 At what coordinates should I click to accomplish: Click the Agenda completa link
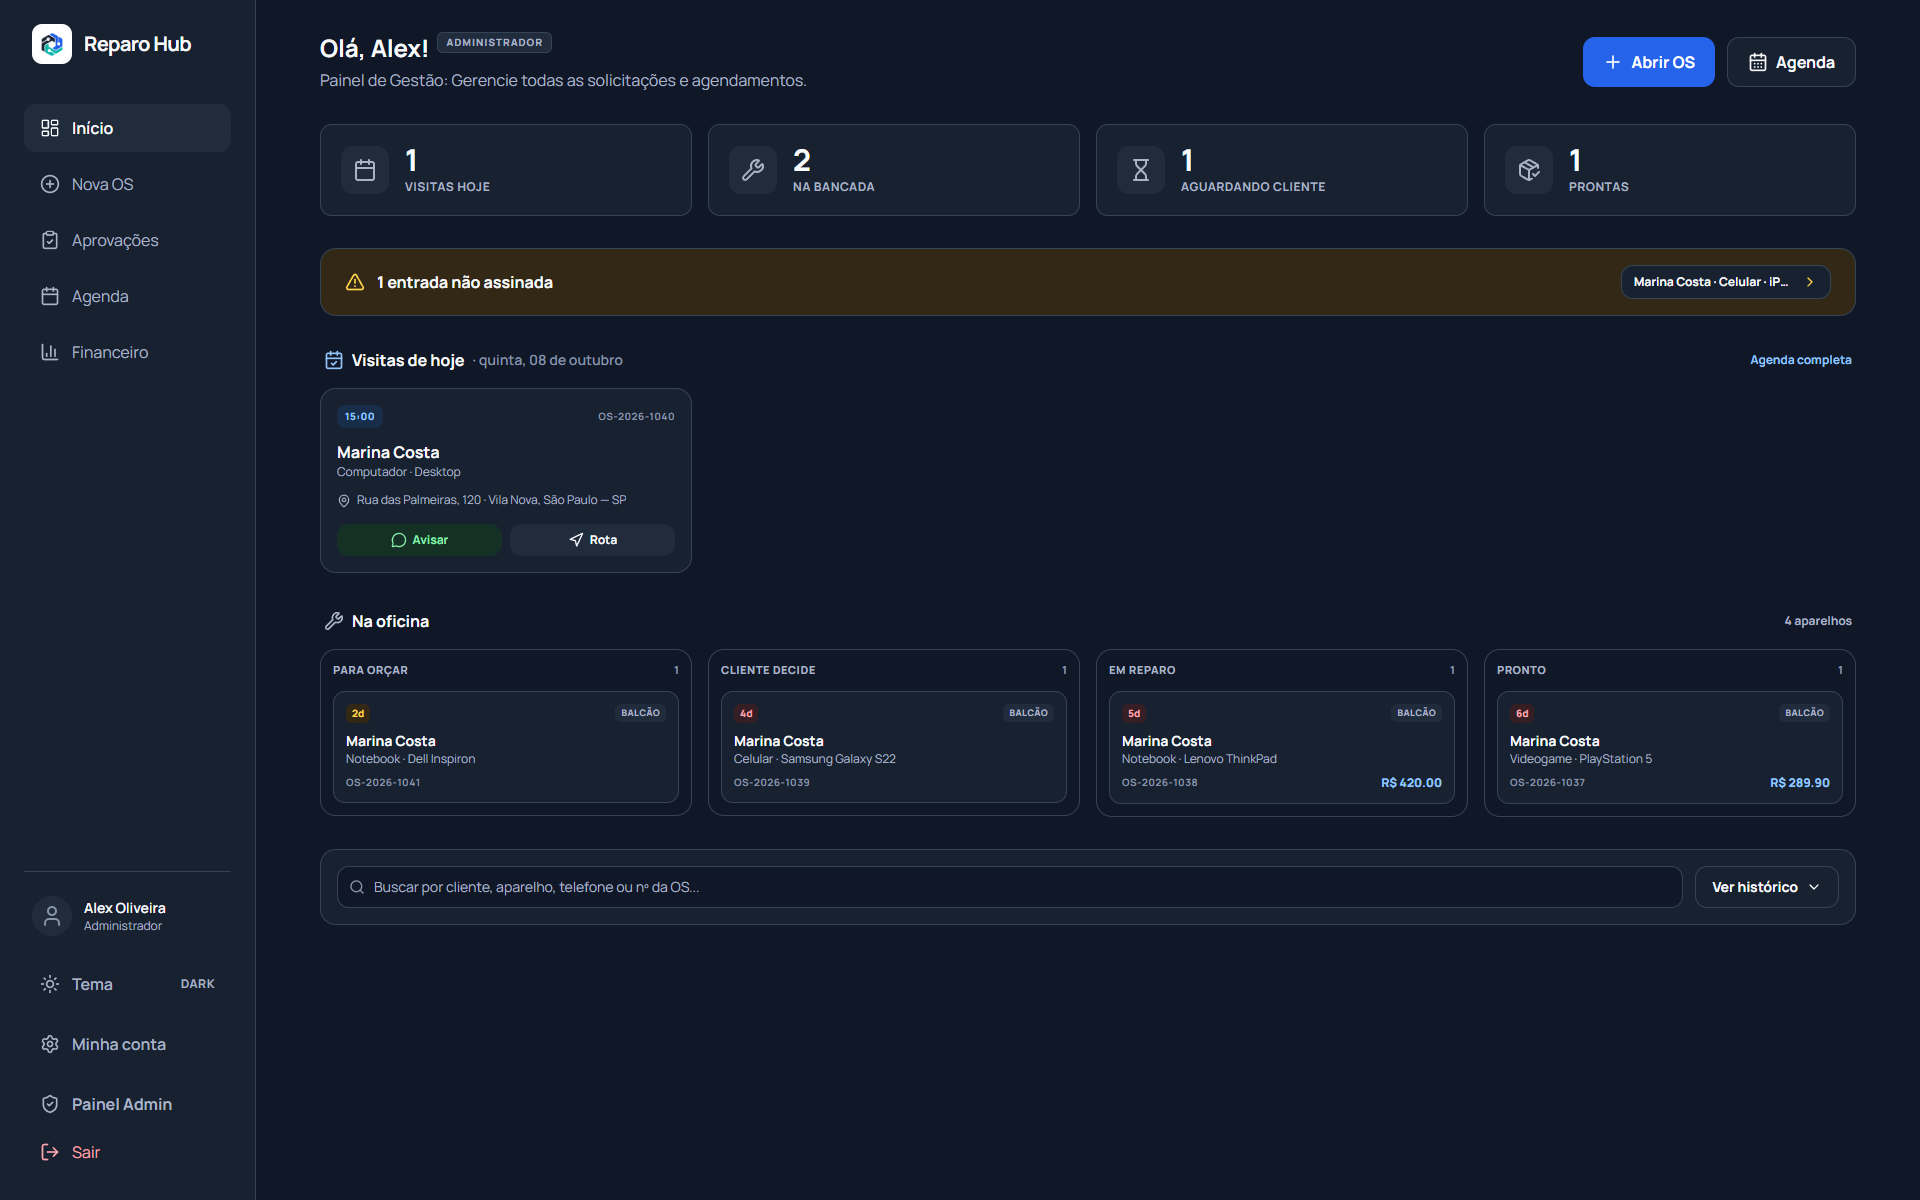point(1800,360)
